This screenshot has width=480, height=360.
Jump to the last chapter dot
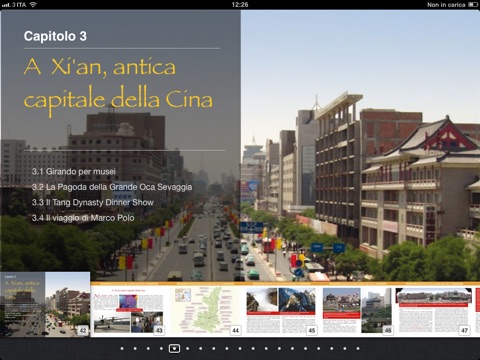coord(358,349)
